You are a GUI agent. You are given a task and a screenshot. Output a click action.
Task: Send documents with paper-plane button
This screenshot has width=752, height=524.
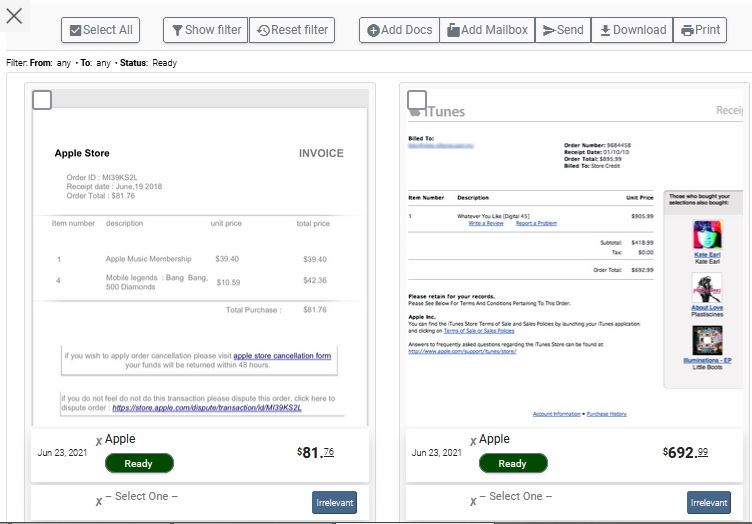[563, 30]
